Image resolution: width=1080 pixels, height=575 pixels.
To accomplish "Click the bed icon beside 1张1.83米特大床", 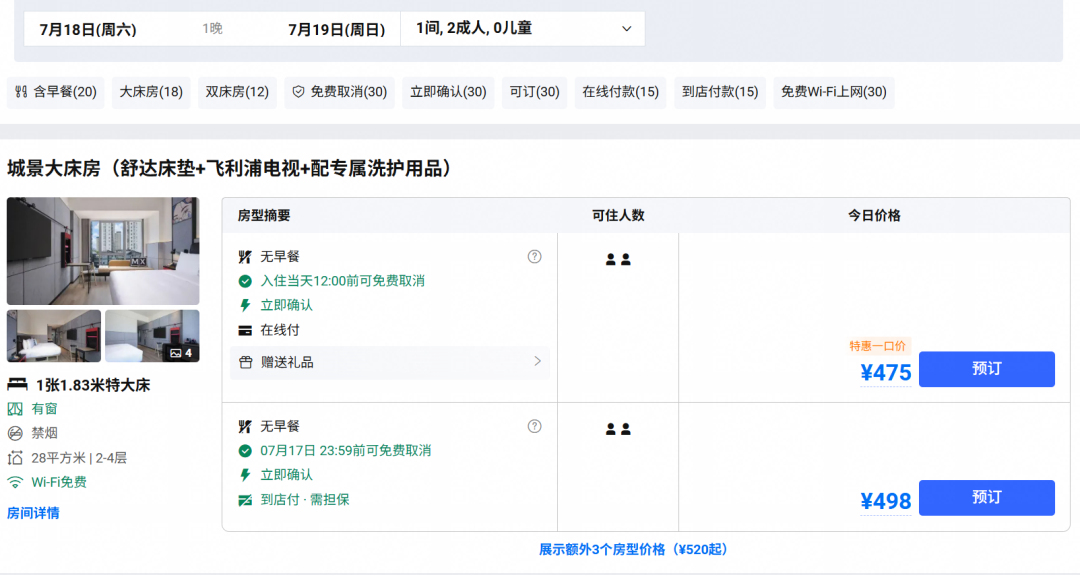I will tap(17, 384).
